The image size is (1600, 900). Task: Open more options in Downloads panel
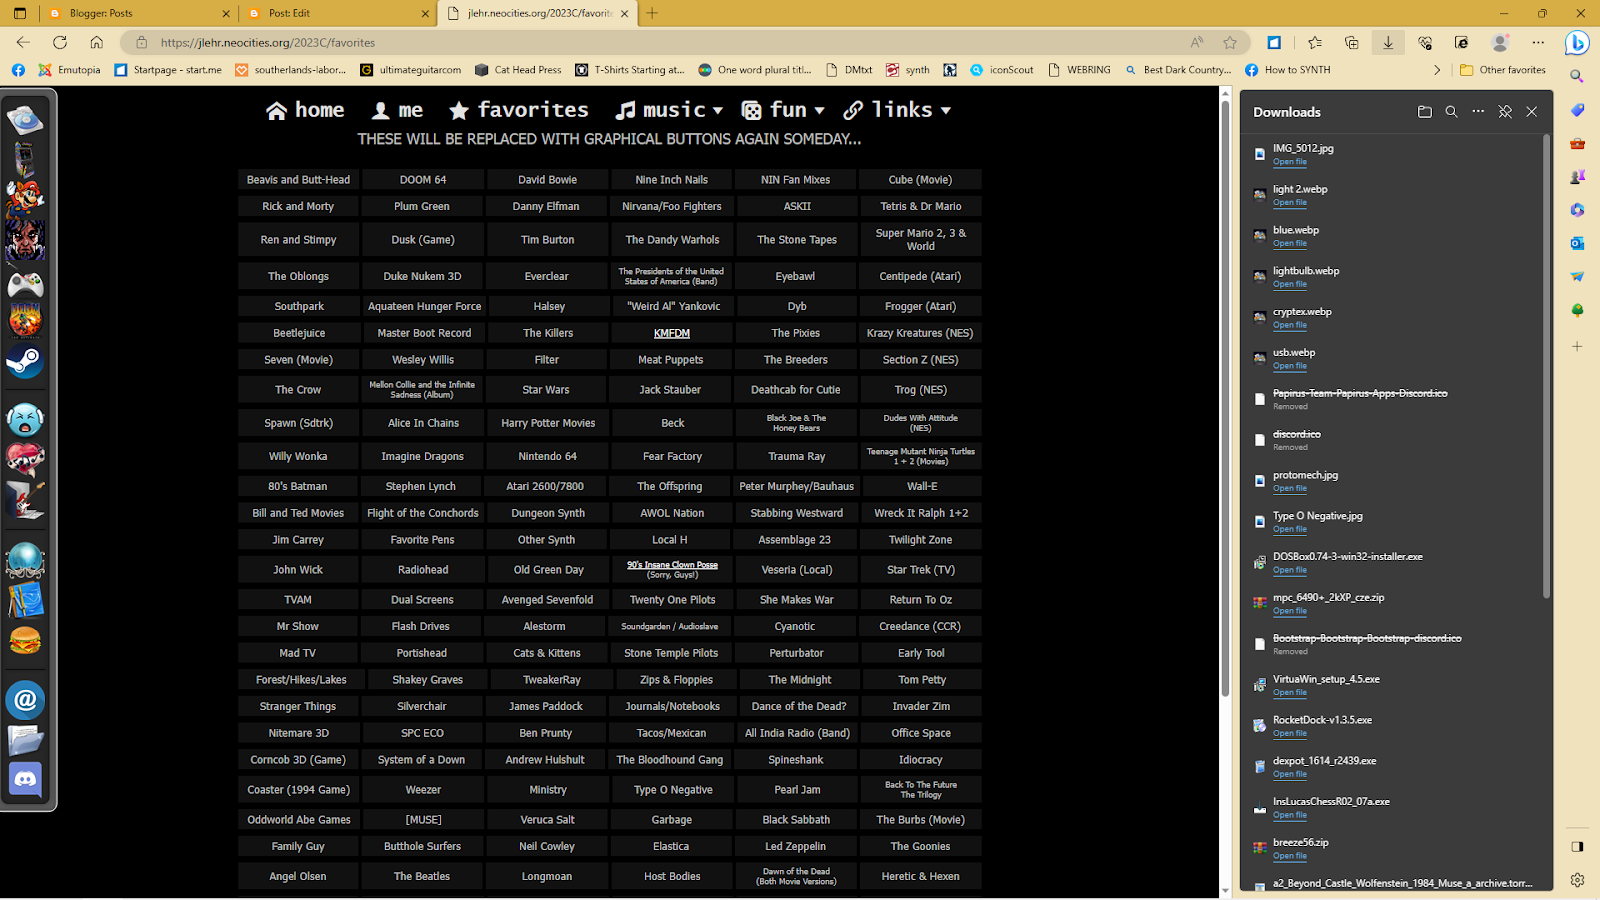pos(1478,112)
